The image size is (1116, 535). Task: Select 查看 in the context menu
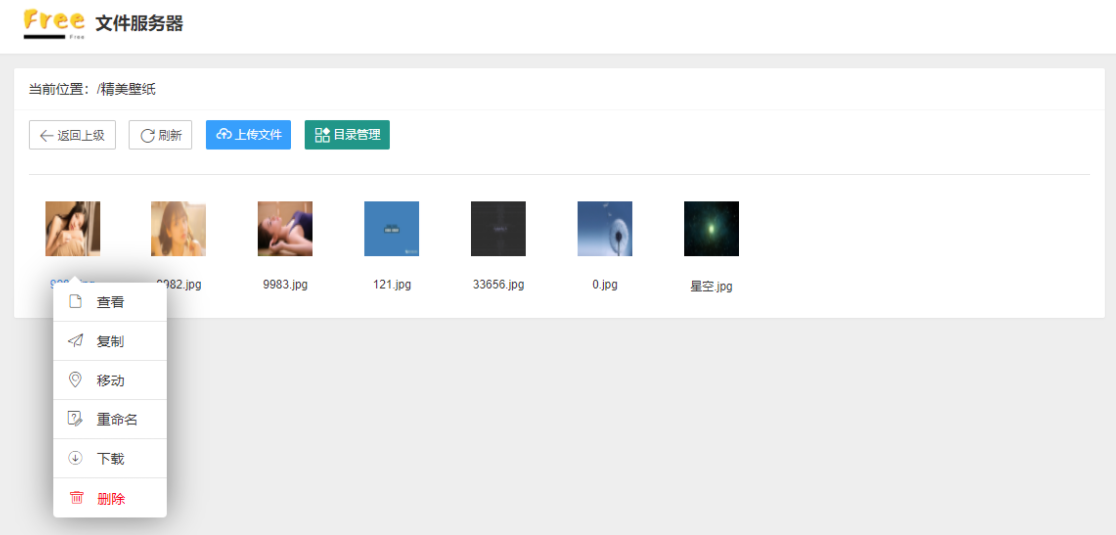pyautogui.click(x=110, y=302)
